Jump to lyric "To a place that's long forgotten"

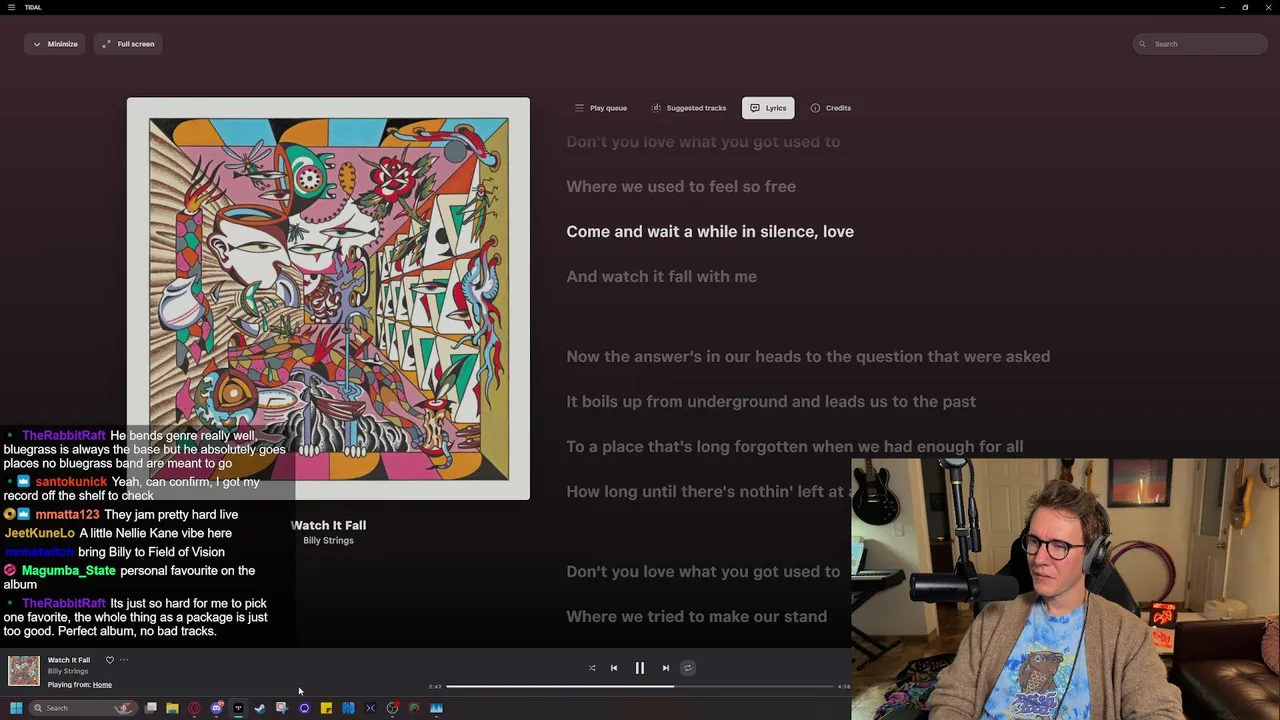click(795, 447)
